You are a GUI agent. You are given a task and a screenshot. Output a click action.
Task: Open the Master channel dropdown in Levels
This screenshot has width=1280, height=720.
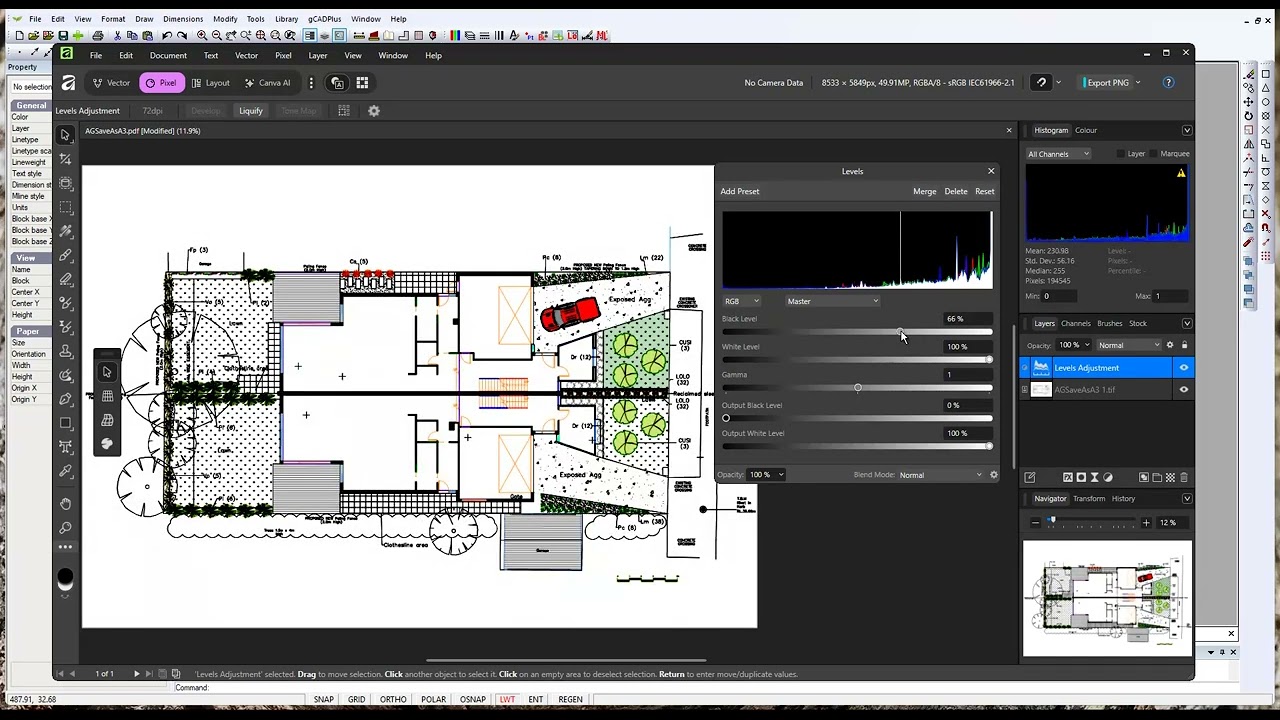(x=832, y=301)
